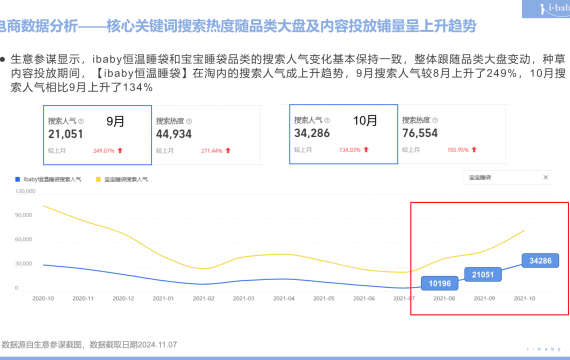Click the 134.03% growth figure
Image resolution: width=570 pixels, height=360 pixels.
pos(350,150)
